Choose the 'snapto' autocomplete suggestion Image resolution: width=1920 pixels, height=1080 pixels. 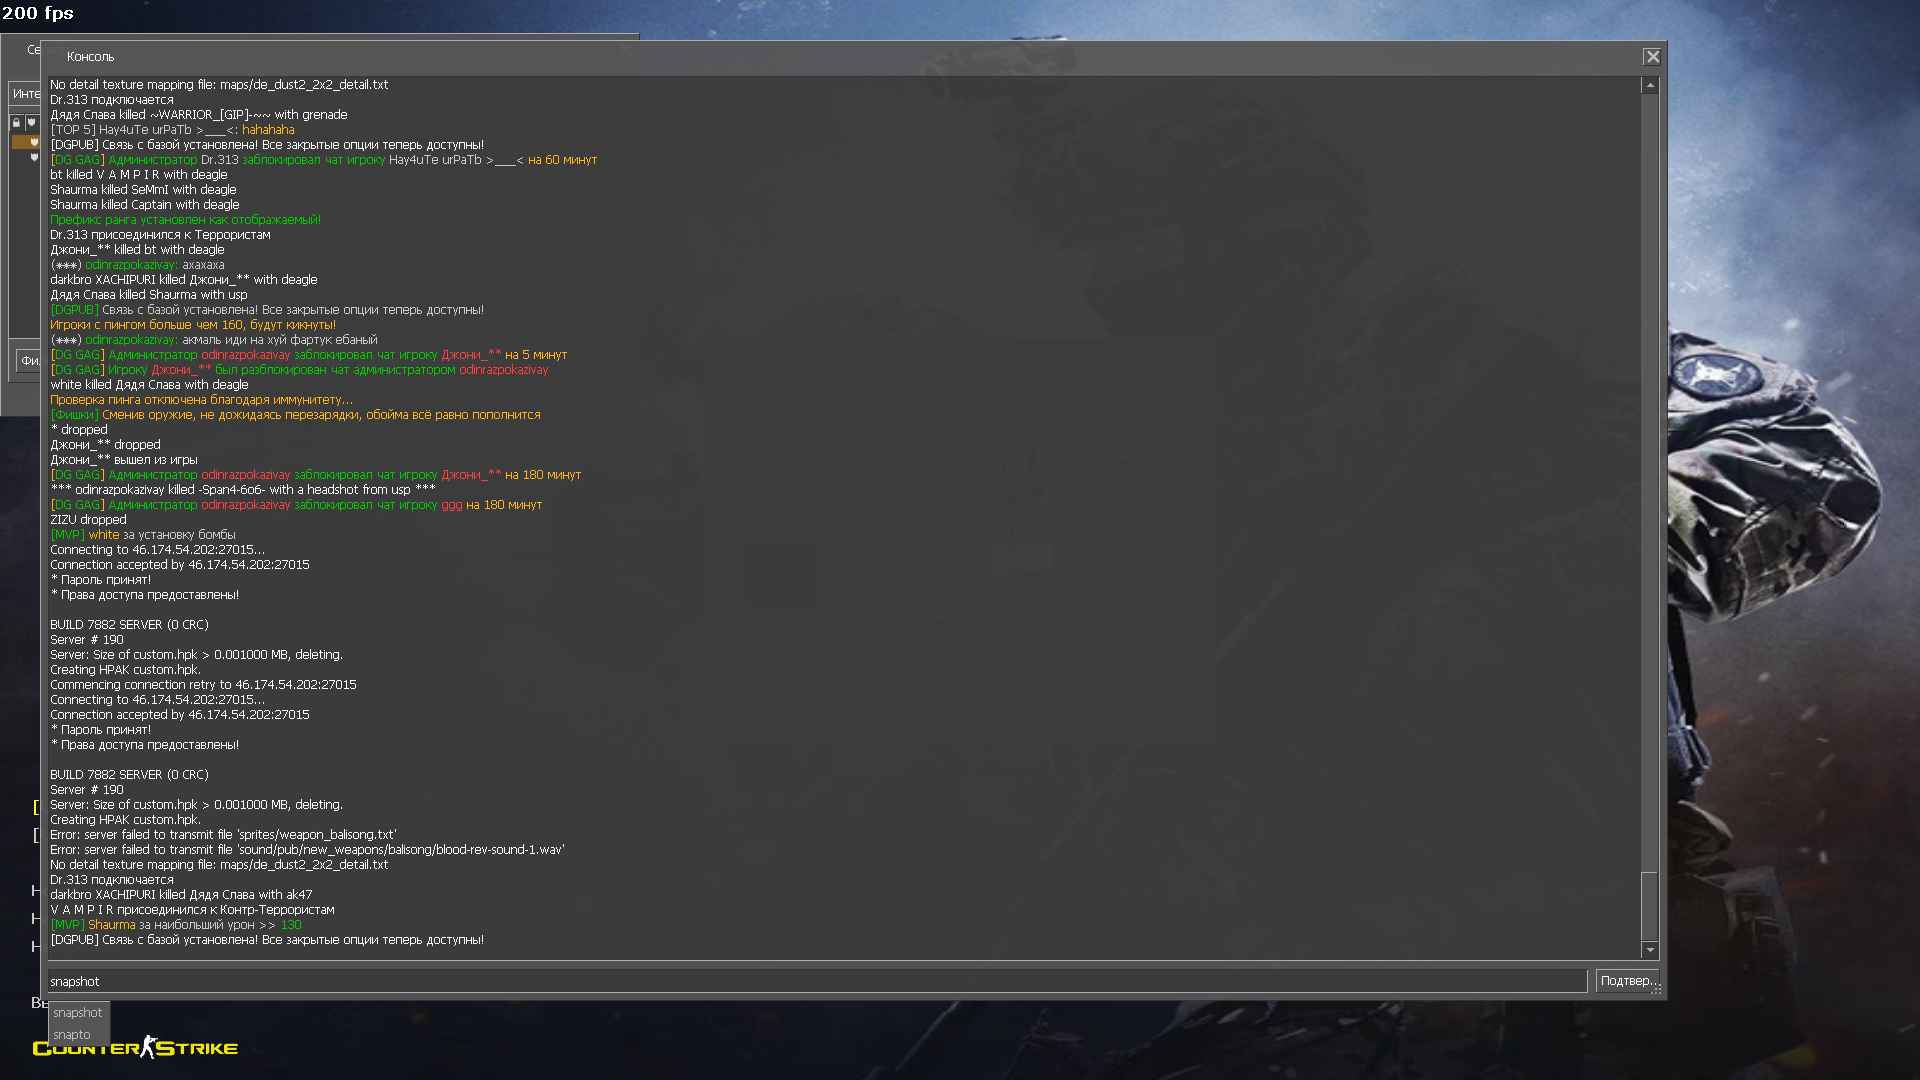click(x=72, y=1035)
